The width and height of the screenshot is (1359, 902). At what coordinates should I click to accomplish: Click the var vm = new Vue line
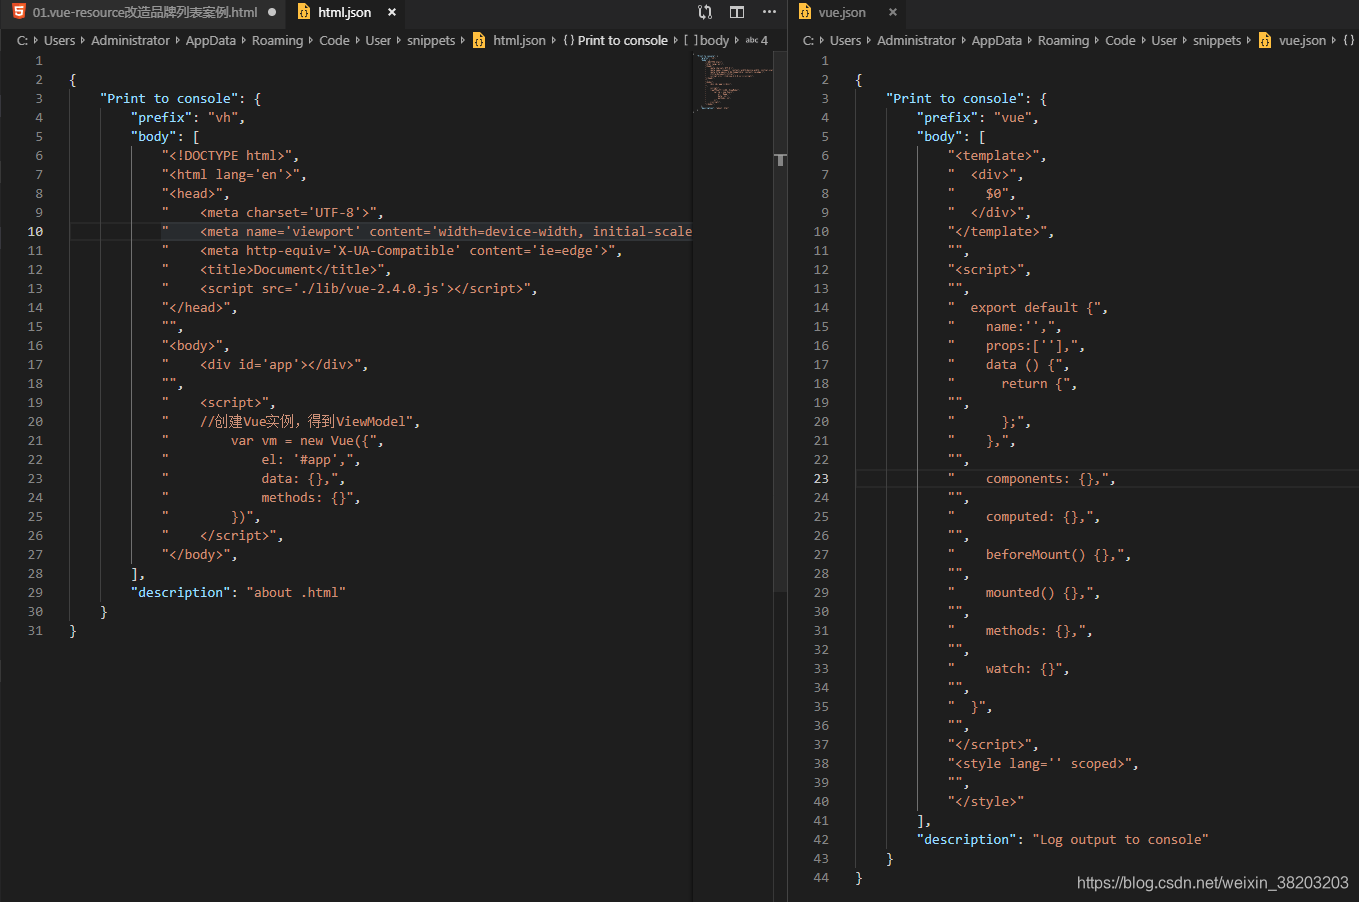click(x=273, y=440)
